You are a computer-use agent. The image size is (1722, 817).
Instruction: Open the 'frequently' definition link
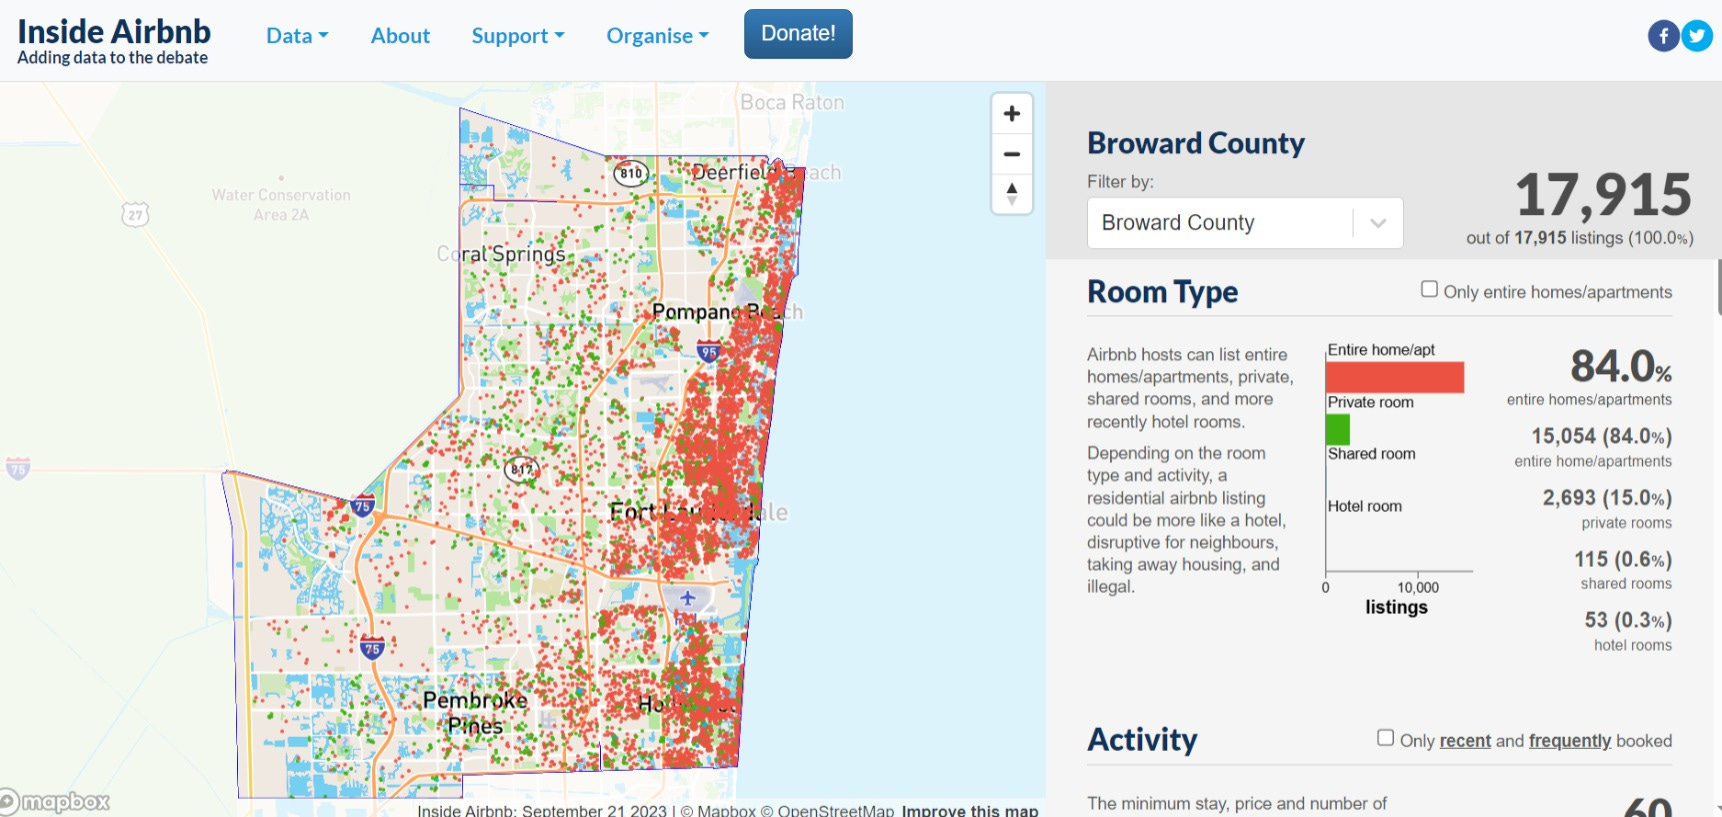click(x=1569, y=741)
